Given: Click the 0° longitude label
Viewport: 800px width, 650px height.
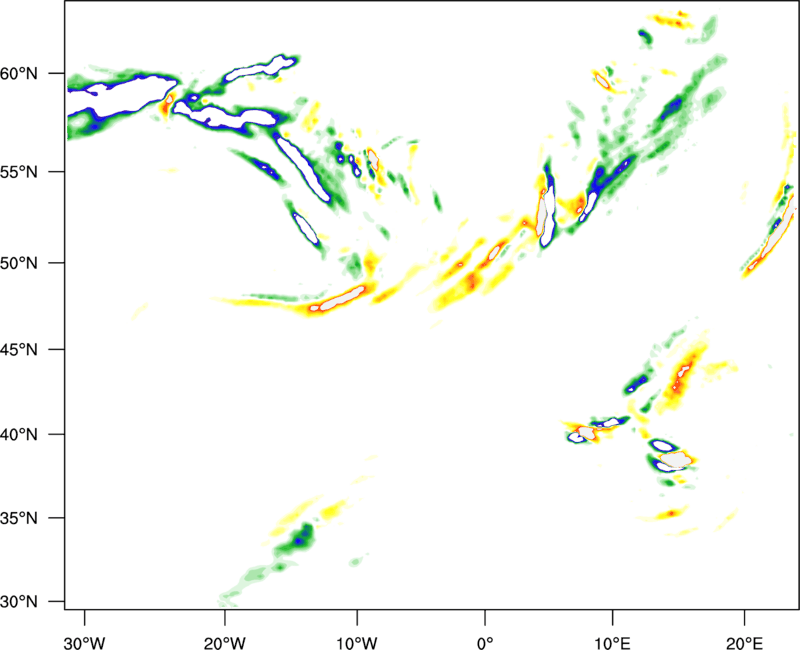Looking at the screenshot, I should [485, 640].
